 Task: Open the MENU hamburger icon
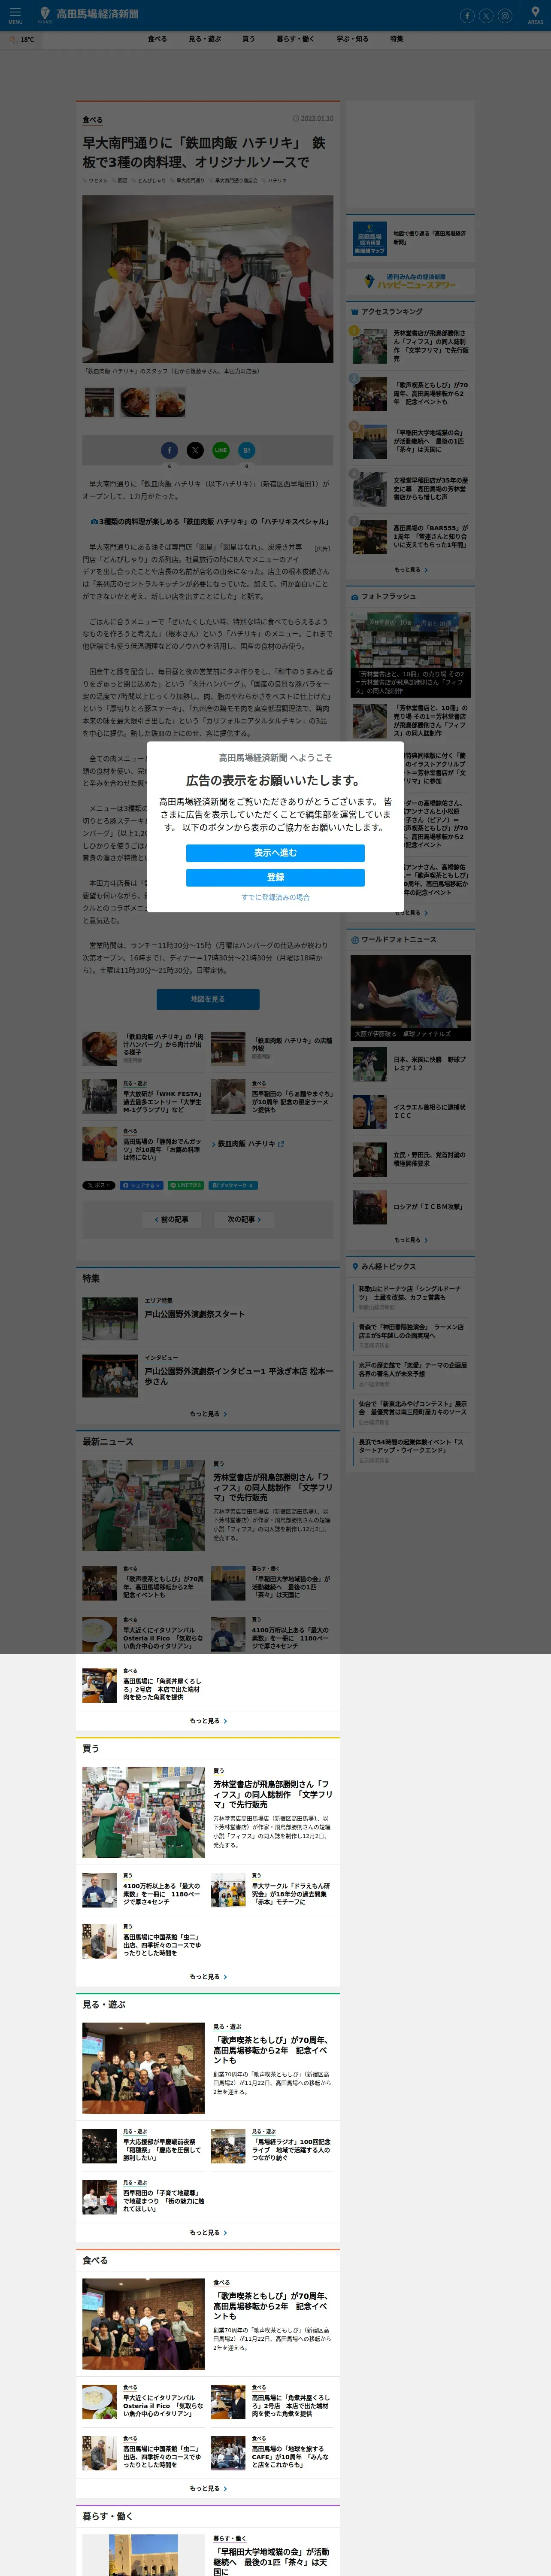[14, 15]
